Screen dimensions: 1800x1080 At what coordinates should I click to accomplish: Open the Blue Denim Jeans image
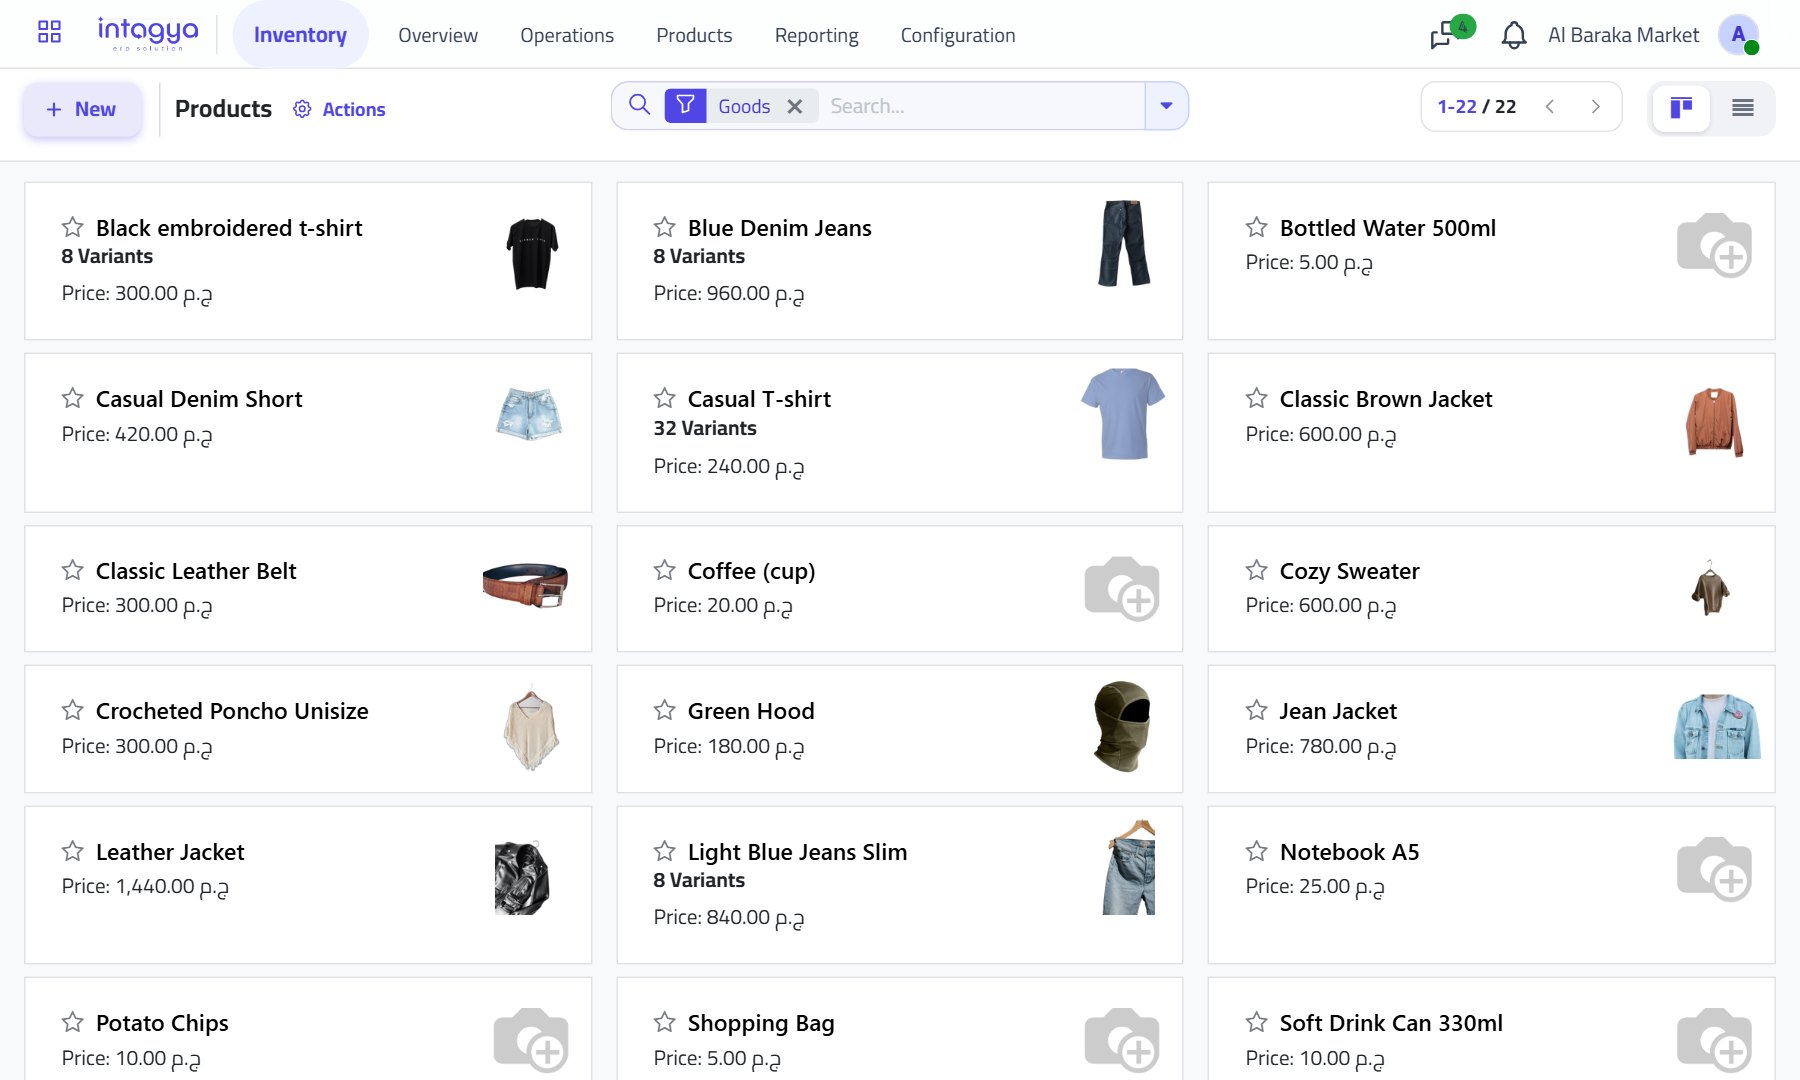tap(1124, 243)
